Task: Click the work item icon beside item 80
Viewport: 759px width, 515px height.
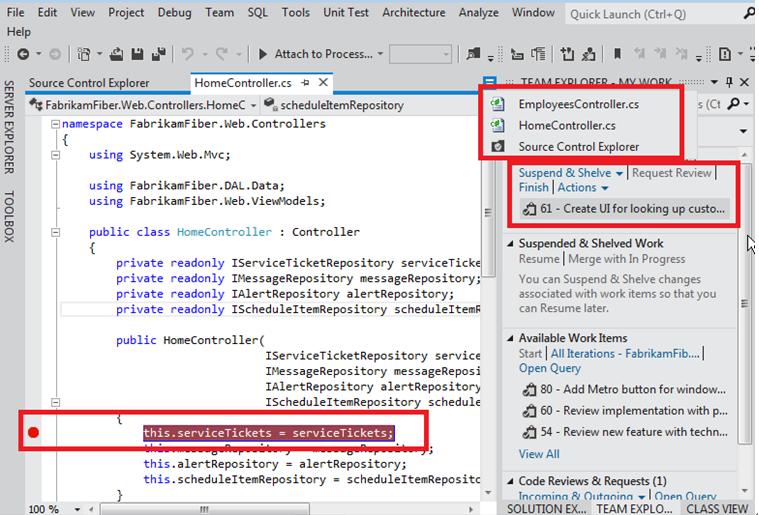Action: pyautogui.click(x=530, y=390)
